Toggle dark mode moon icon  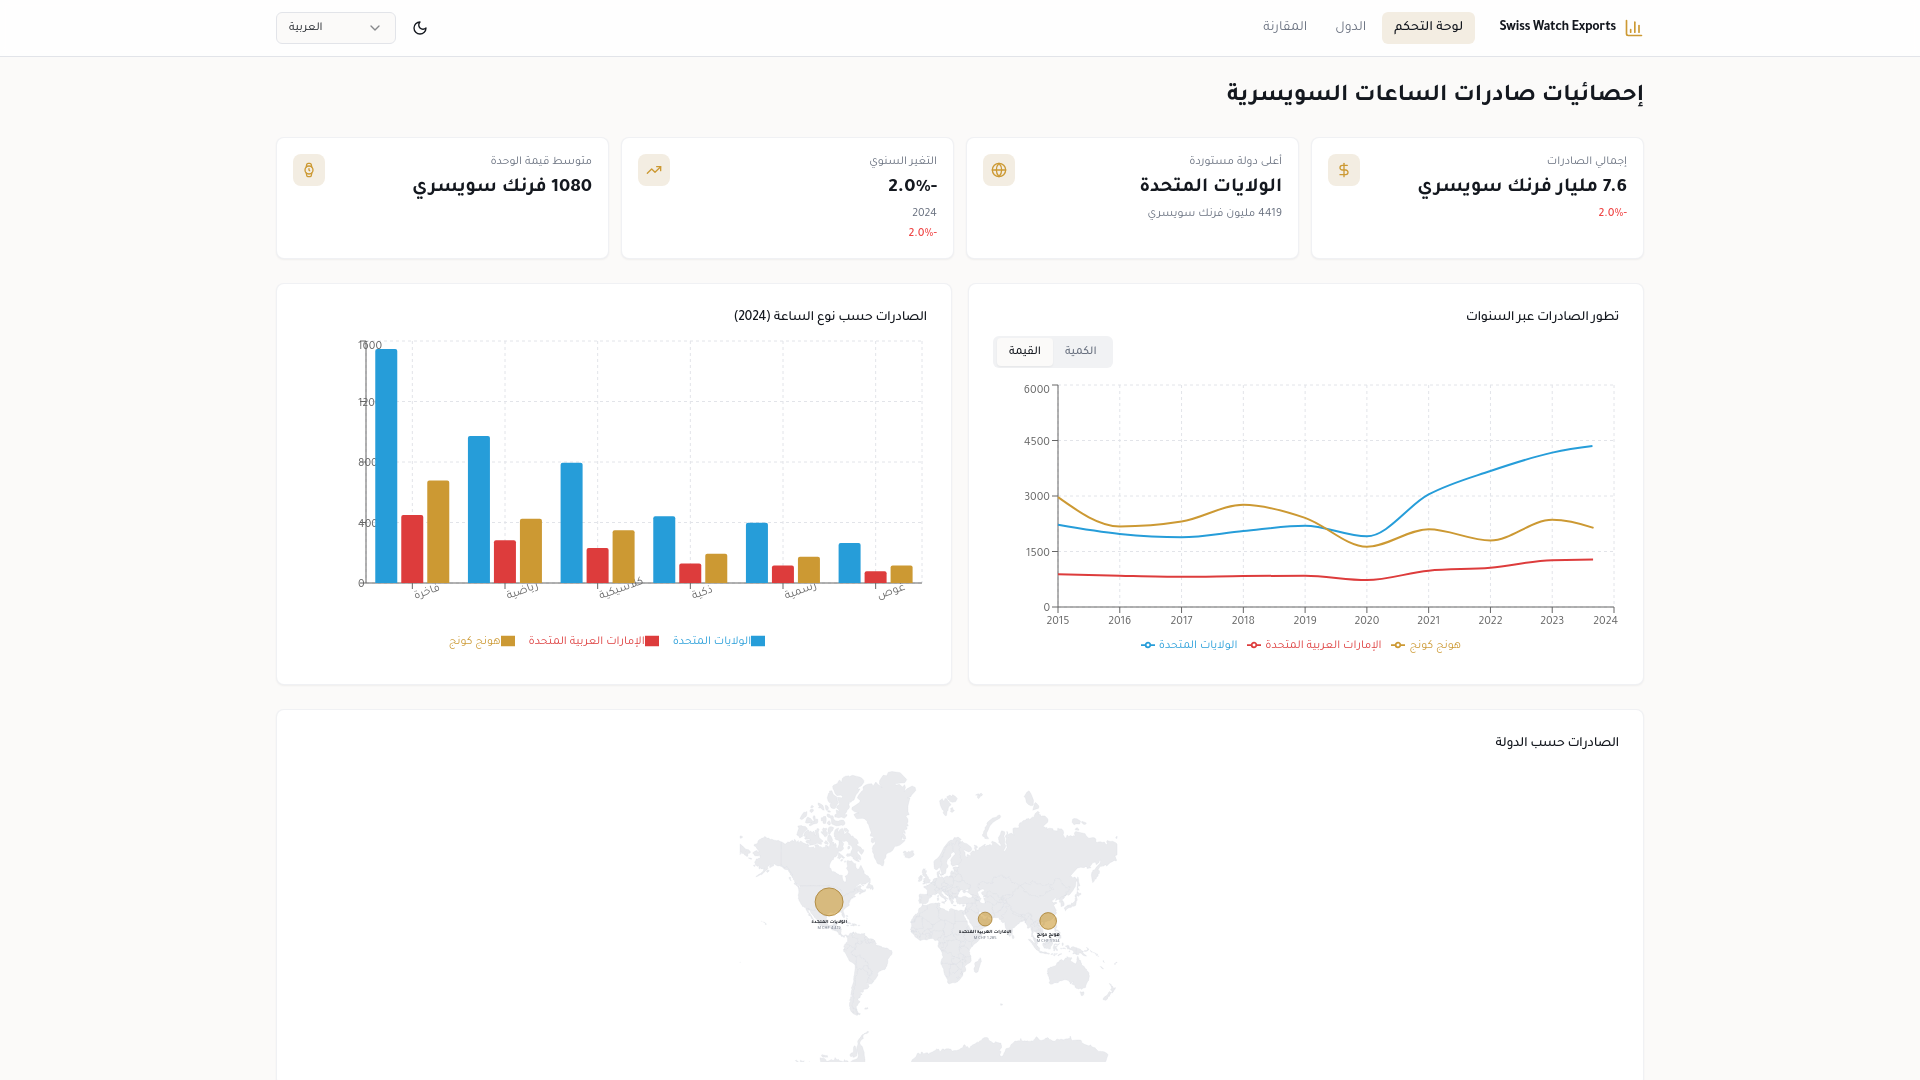[420, 28]
